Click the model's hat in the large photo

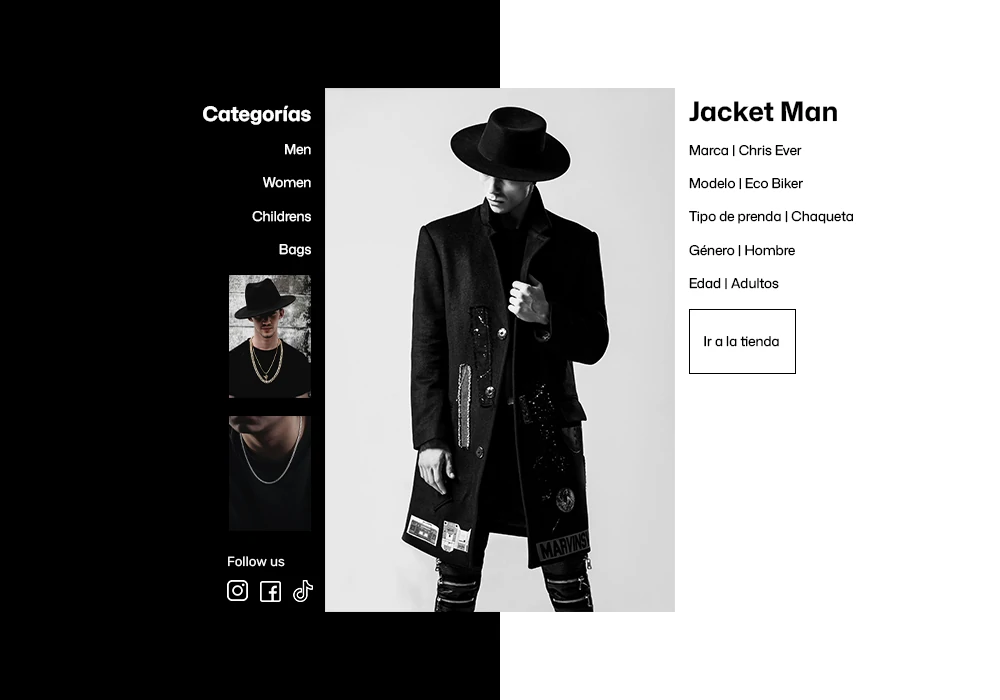510,145
